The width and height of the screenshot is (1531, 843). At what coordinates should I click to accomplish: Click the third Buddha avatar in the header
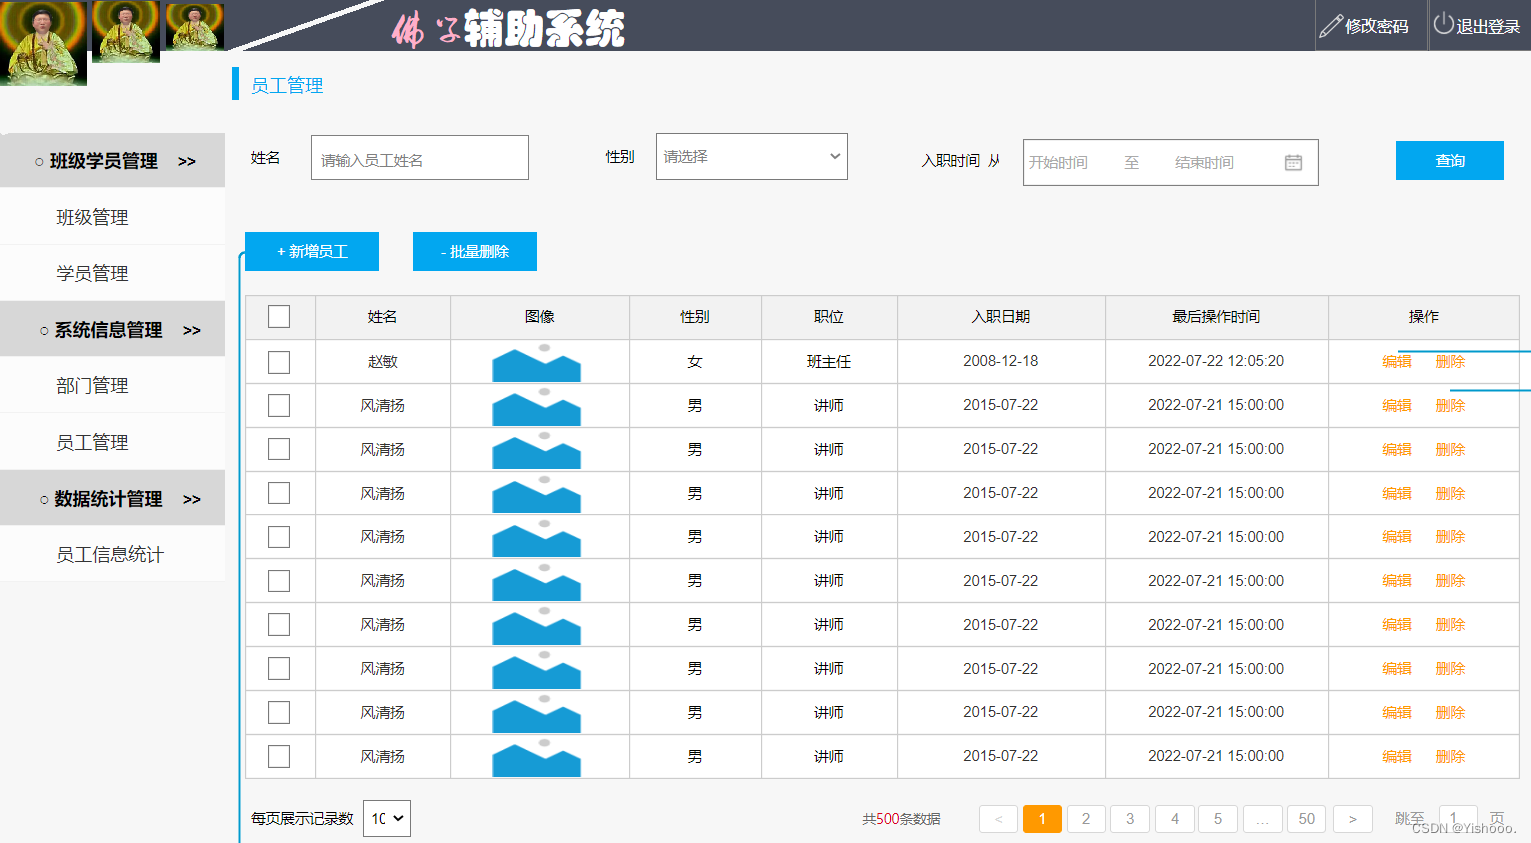pos(194,26)
